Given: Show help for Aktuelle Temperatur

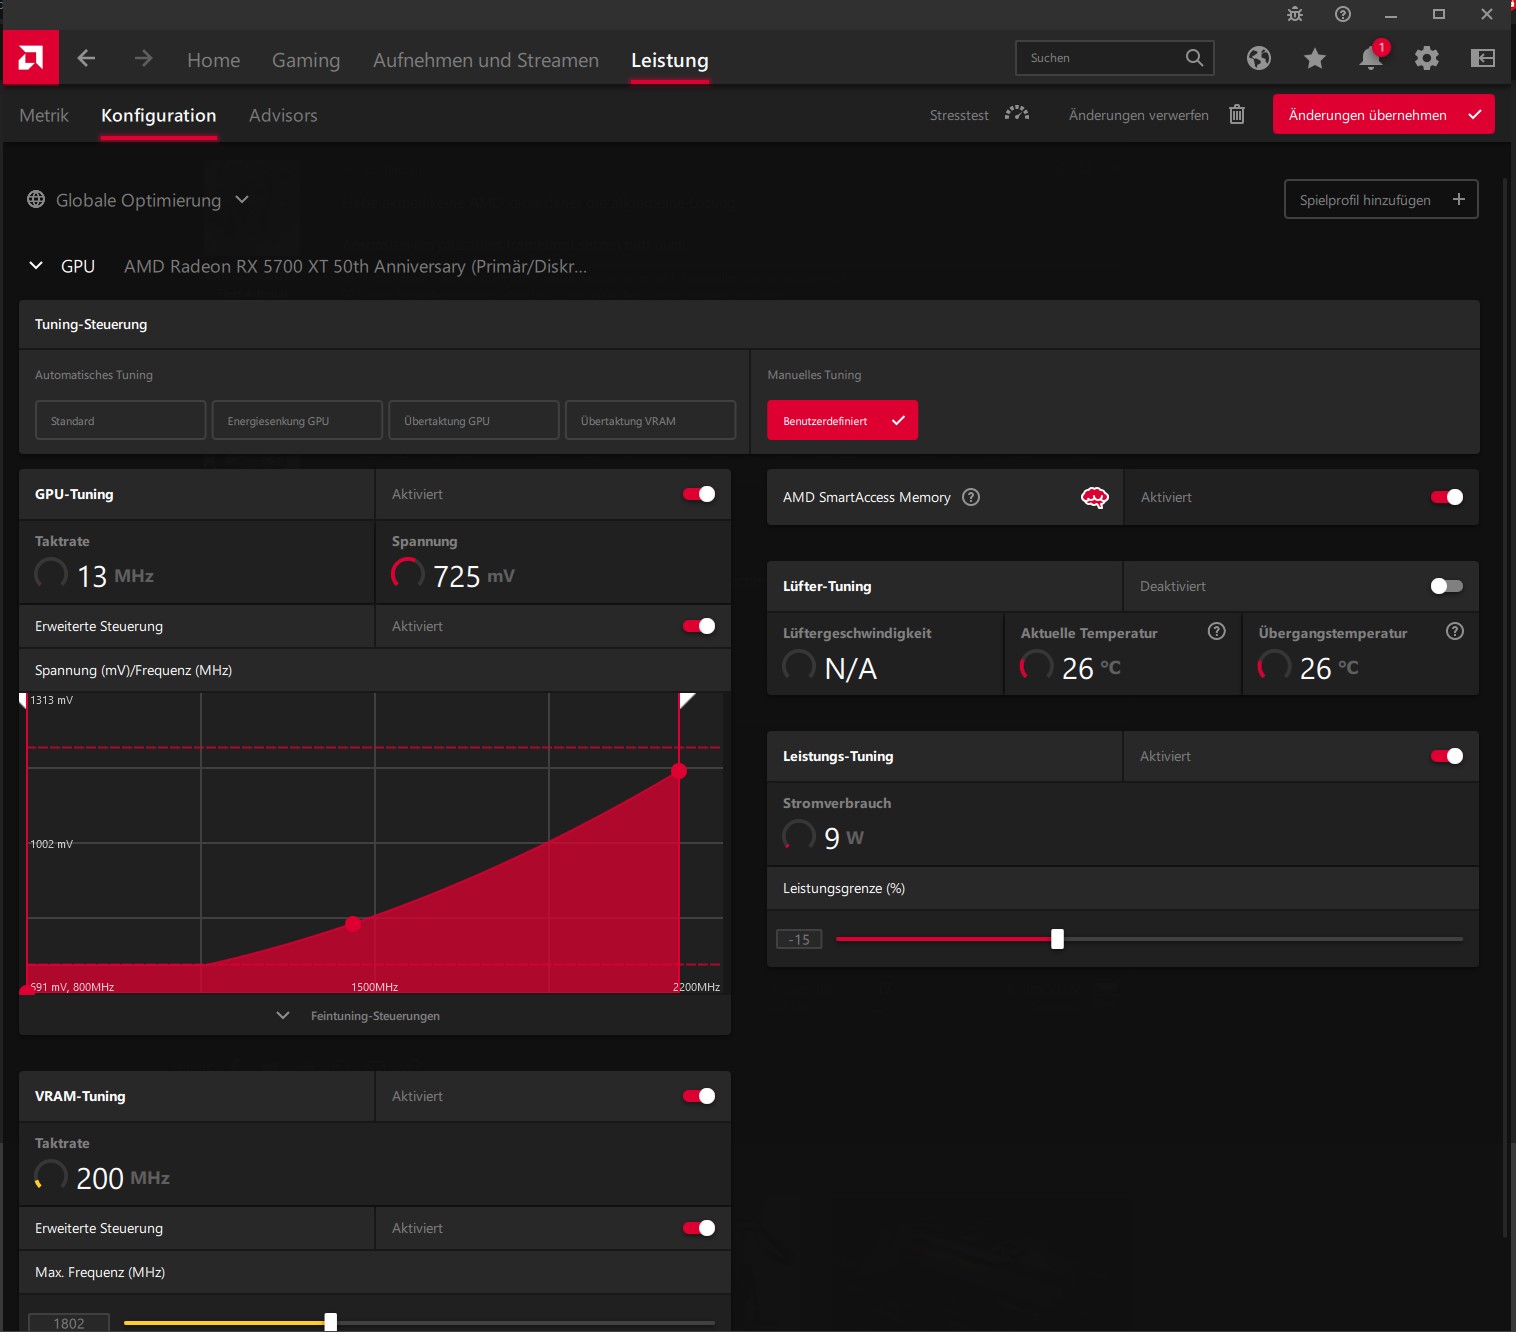Looking at the screenshot, I should (1217, 631).
